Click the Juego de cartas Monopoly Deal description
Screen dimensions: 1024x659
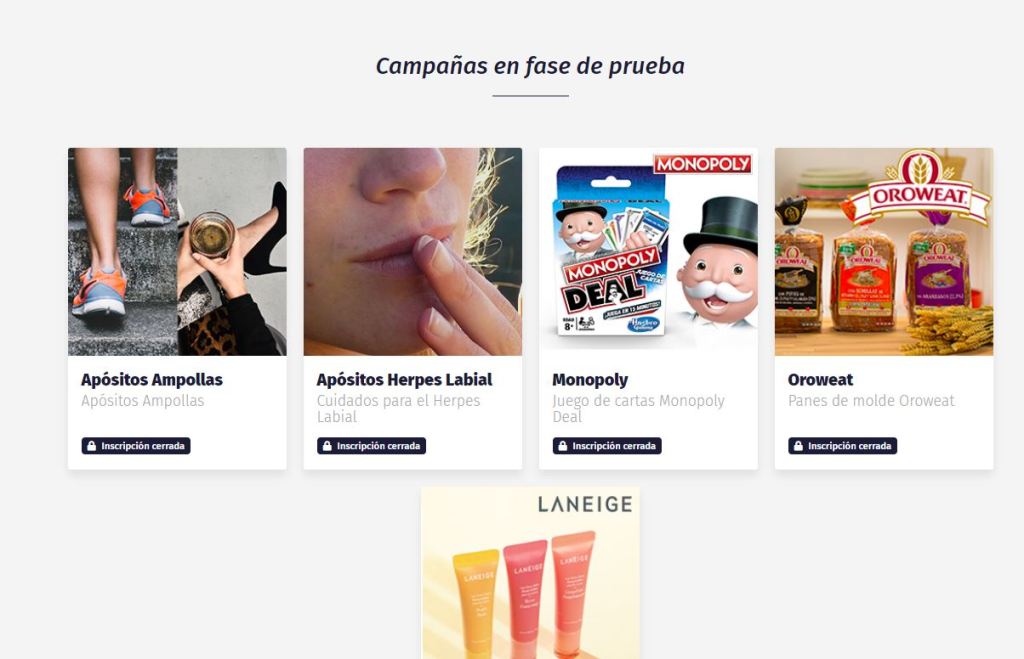click(x=638, y=409)
